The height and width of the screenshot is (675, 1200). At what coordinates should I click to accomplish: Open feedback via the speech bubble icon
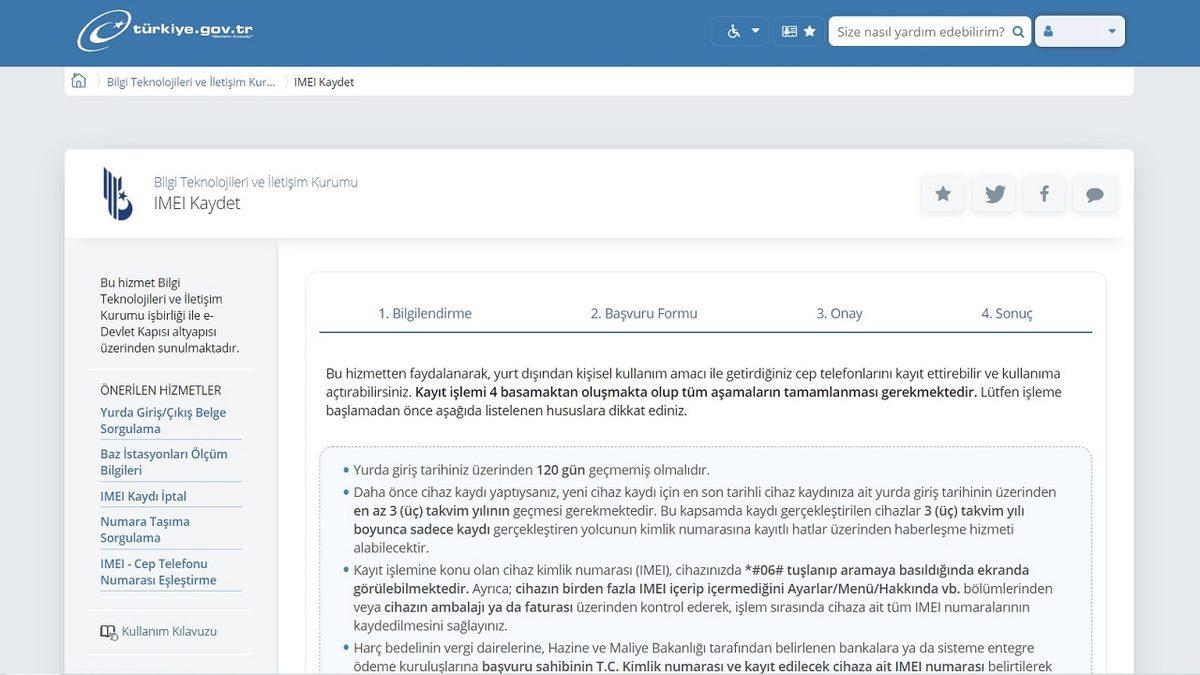[1094, 193]
